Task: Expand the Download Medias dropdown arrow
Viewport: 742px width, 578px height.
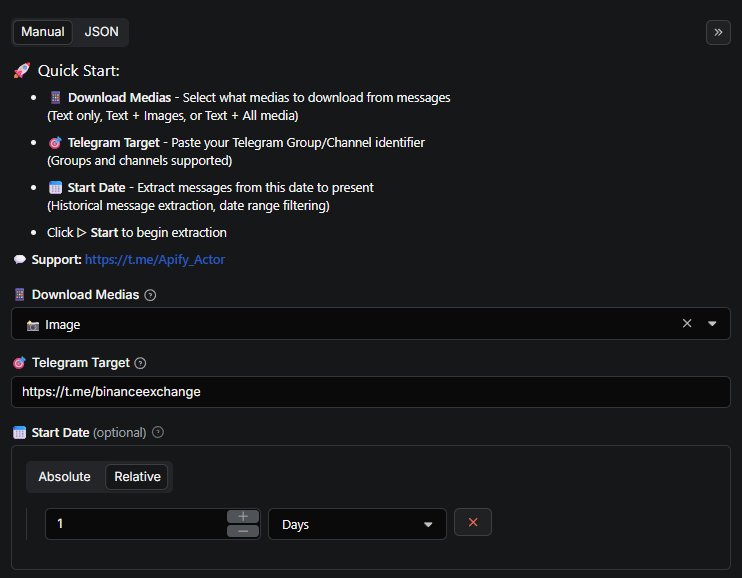Action: 713,324
